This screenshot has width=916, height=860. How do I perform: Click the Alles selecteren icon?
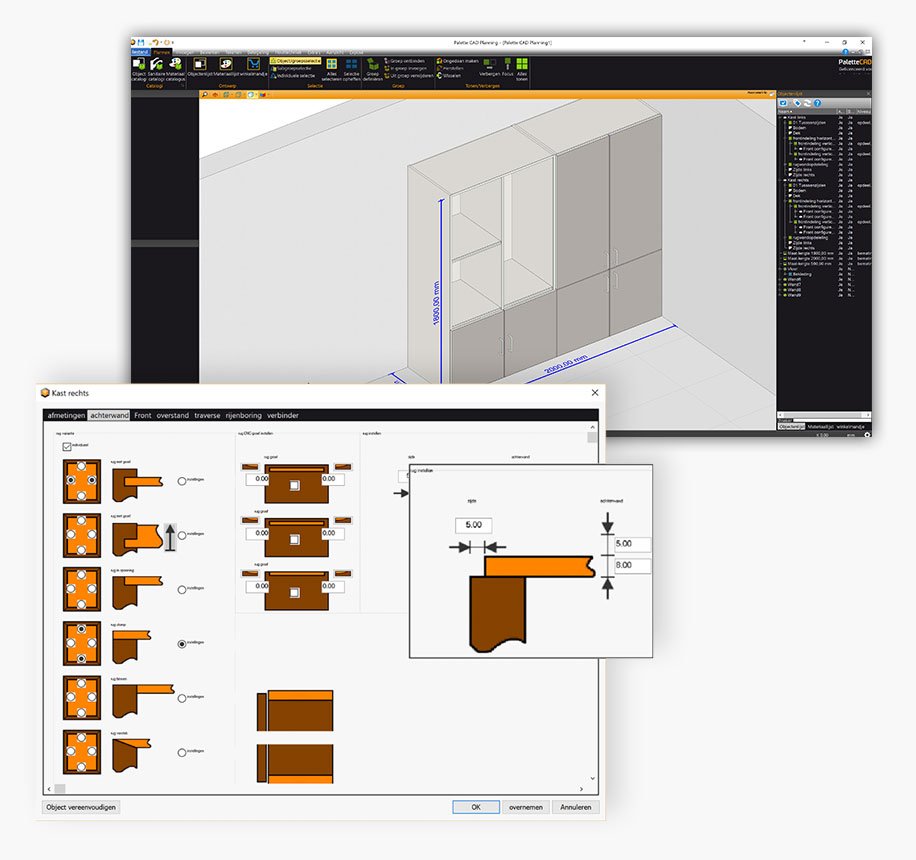(331, 64)
